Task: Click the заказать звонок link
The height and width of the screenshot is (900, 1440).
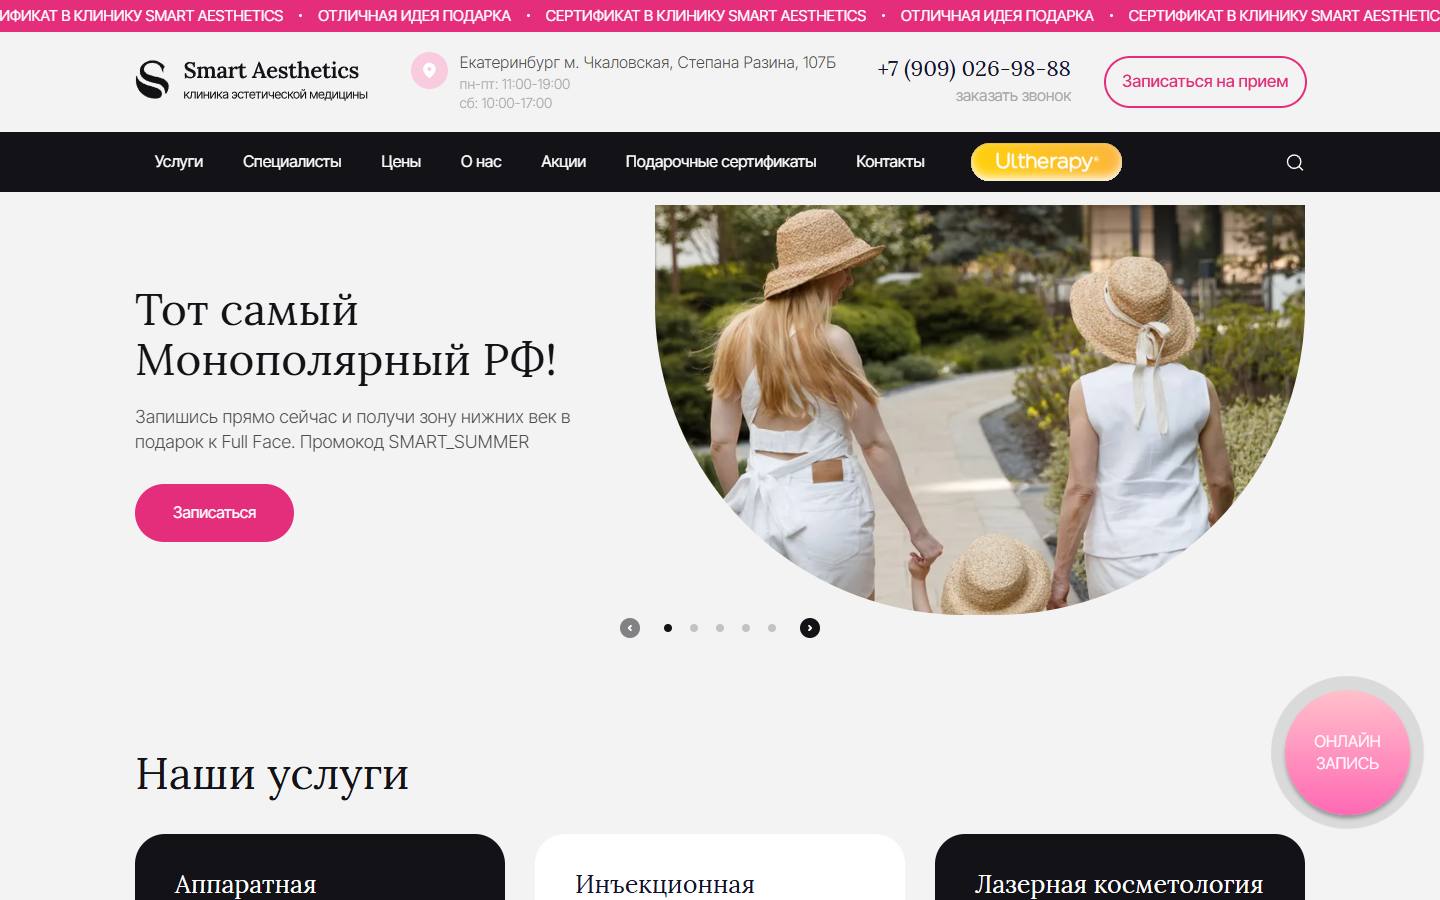Action: pos(1013,96)
